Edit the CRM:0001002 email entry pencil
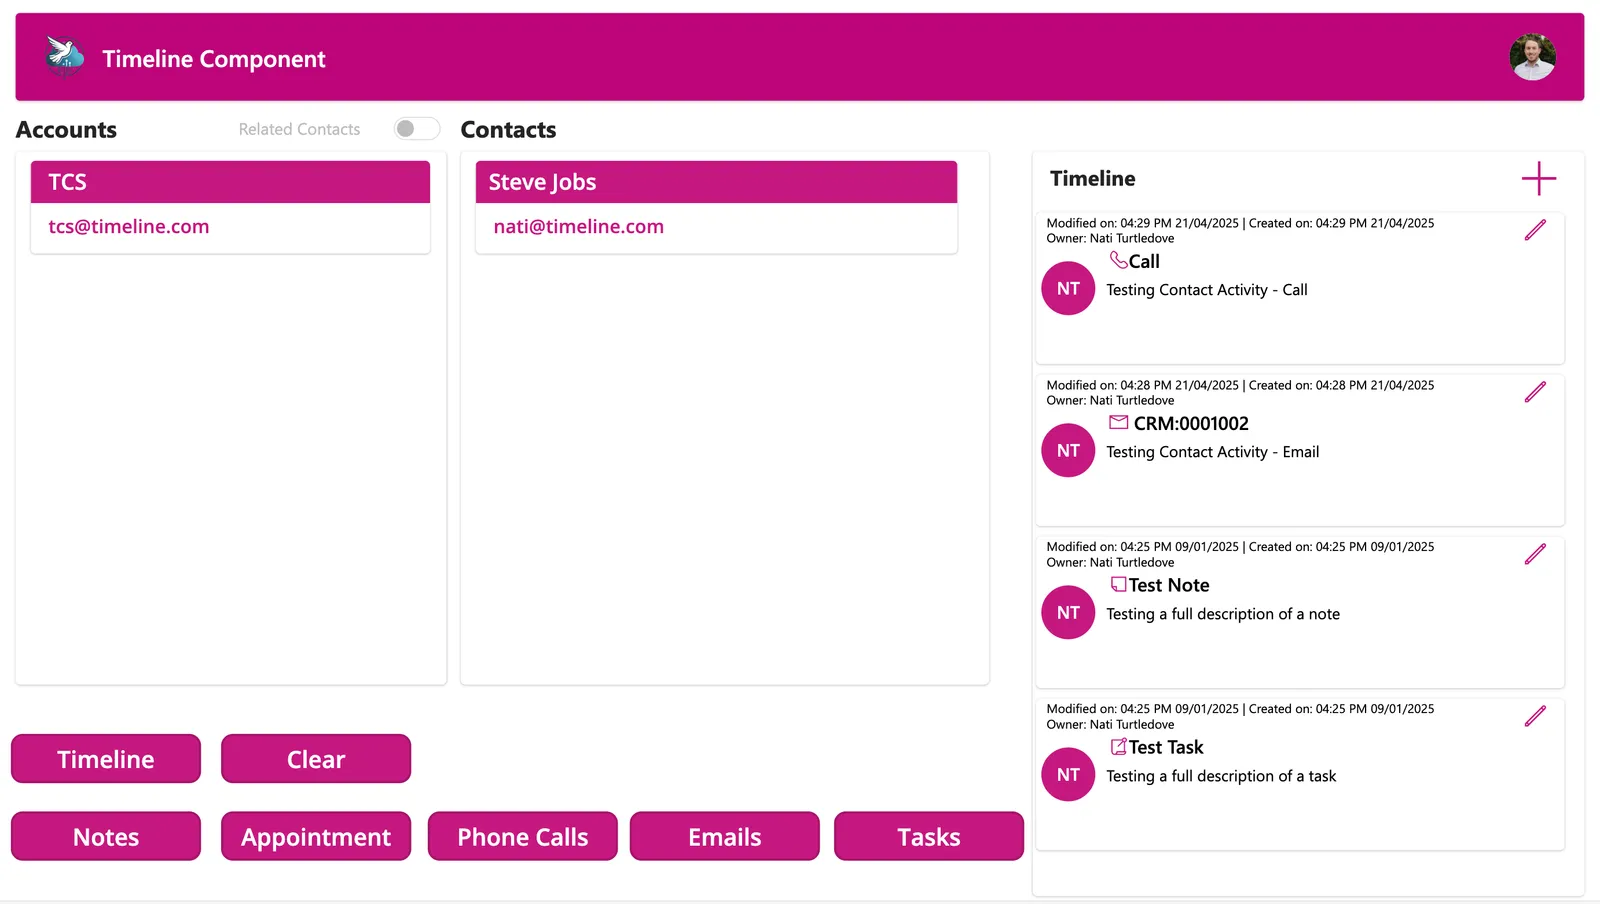Screen dimensions: 1600x904 coord(1535,392)
